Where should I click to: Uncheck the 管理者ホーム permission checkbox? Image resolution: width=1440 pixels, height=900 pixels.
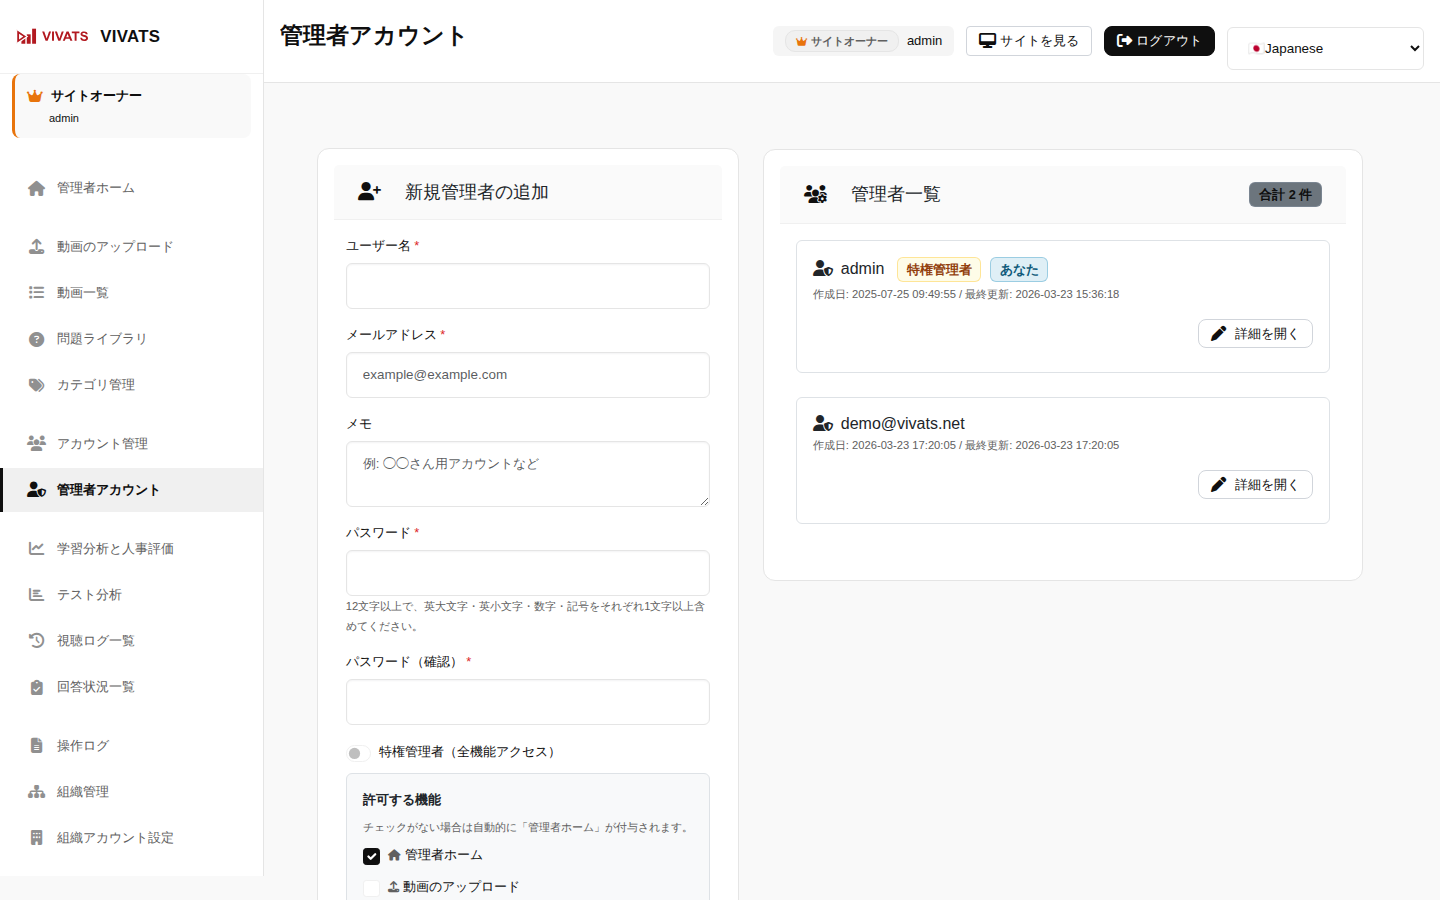(x=371, y=856)
